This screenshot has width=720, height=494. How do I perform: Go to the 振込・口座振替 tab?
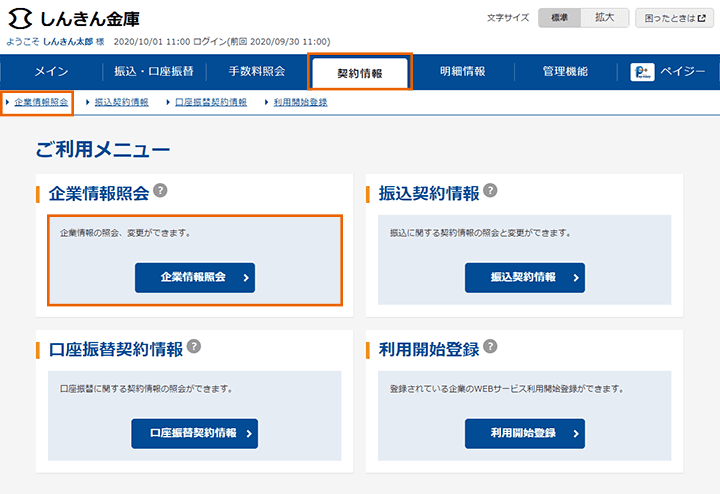154,72
